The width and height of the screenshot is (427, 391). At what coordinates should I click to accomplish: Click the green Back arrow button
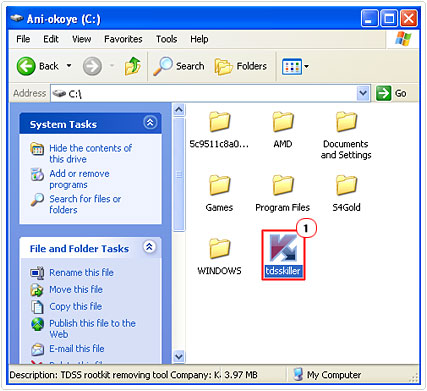[x=26, y=66]
